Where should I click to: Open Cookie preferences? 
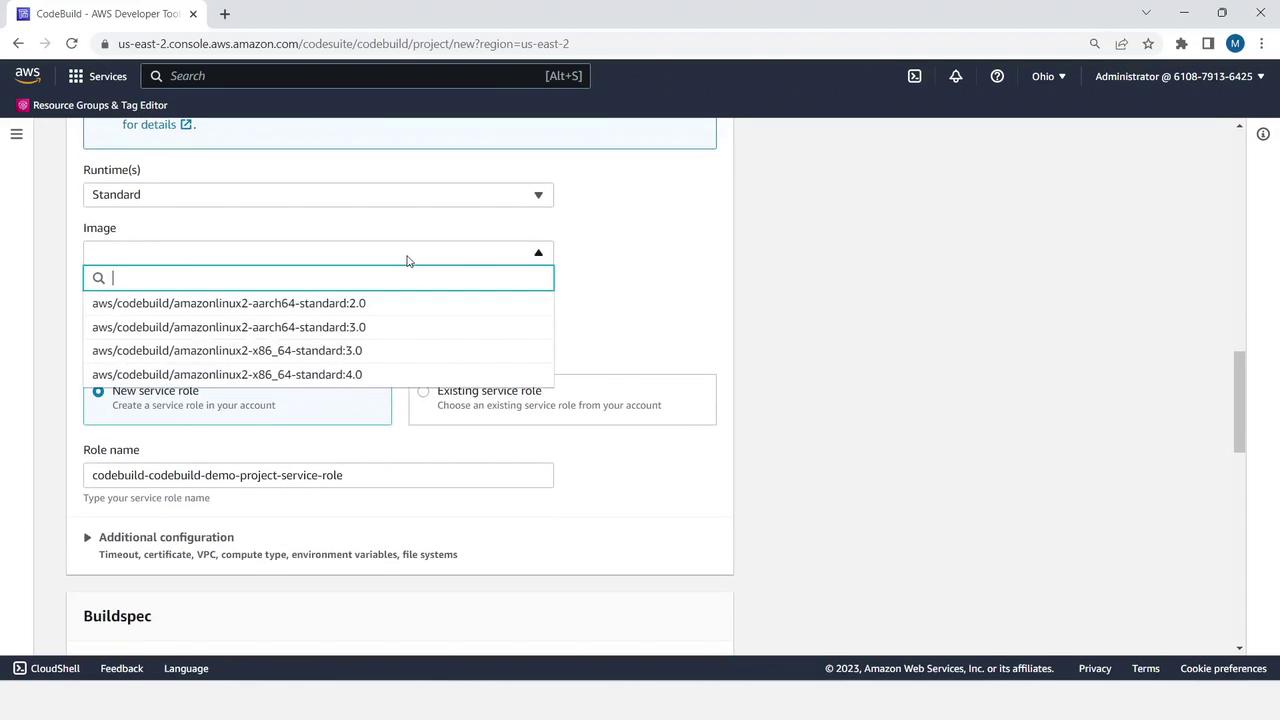(x=1223, y=668)
